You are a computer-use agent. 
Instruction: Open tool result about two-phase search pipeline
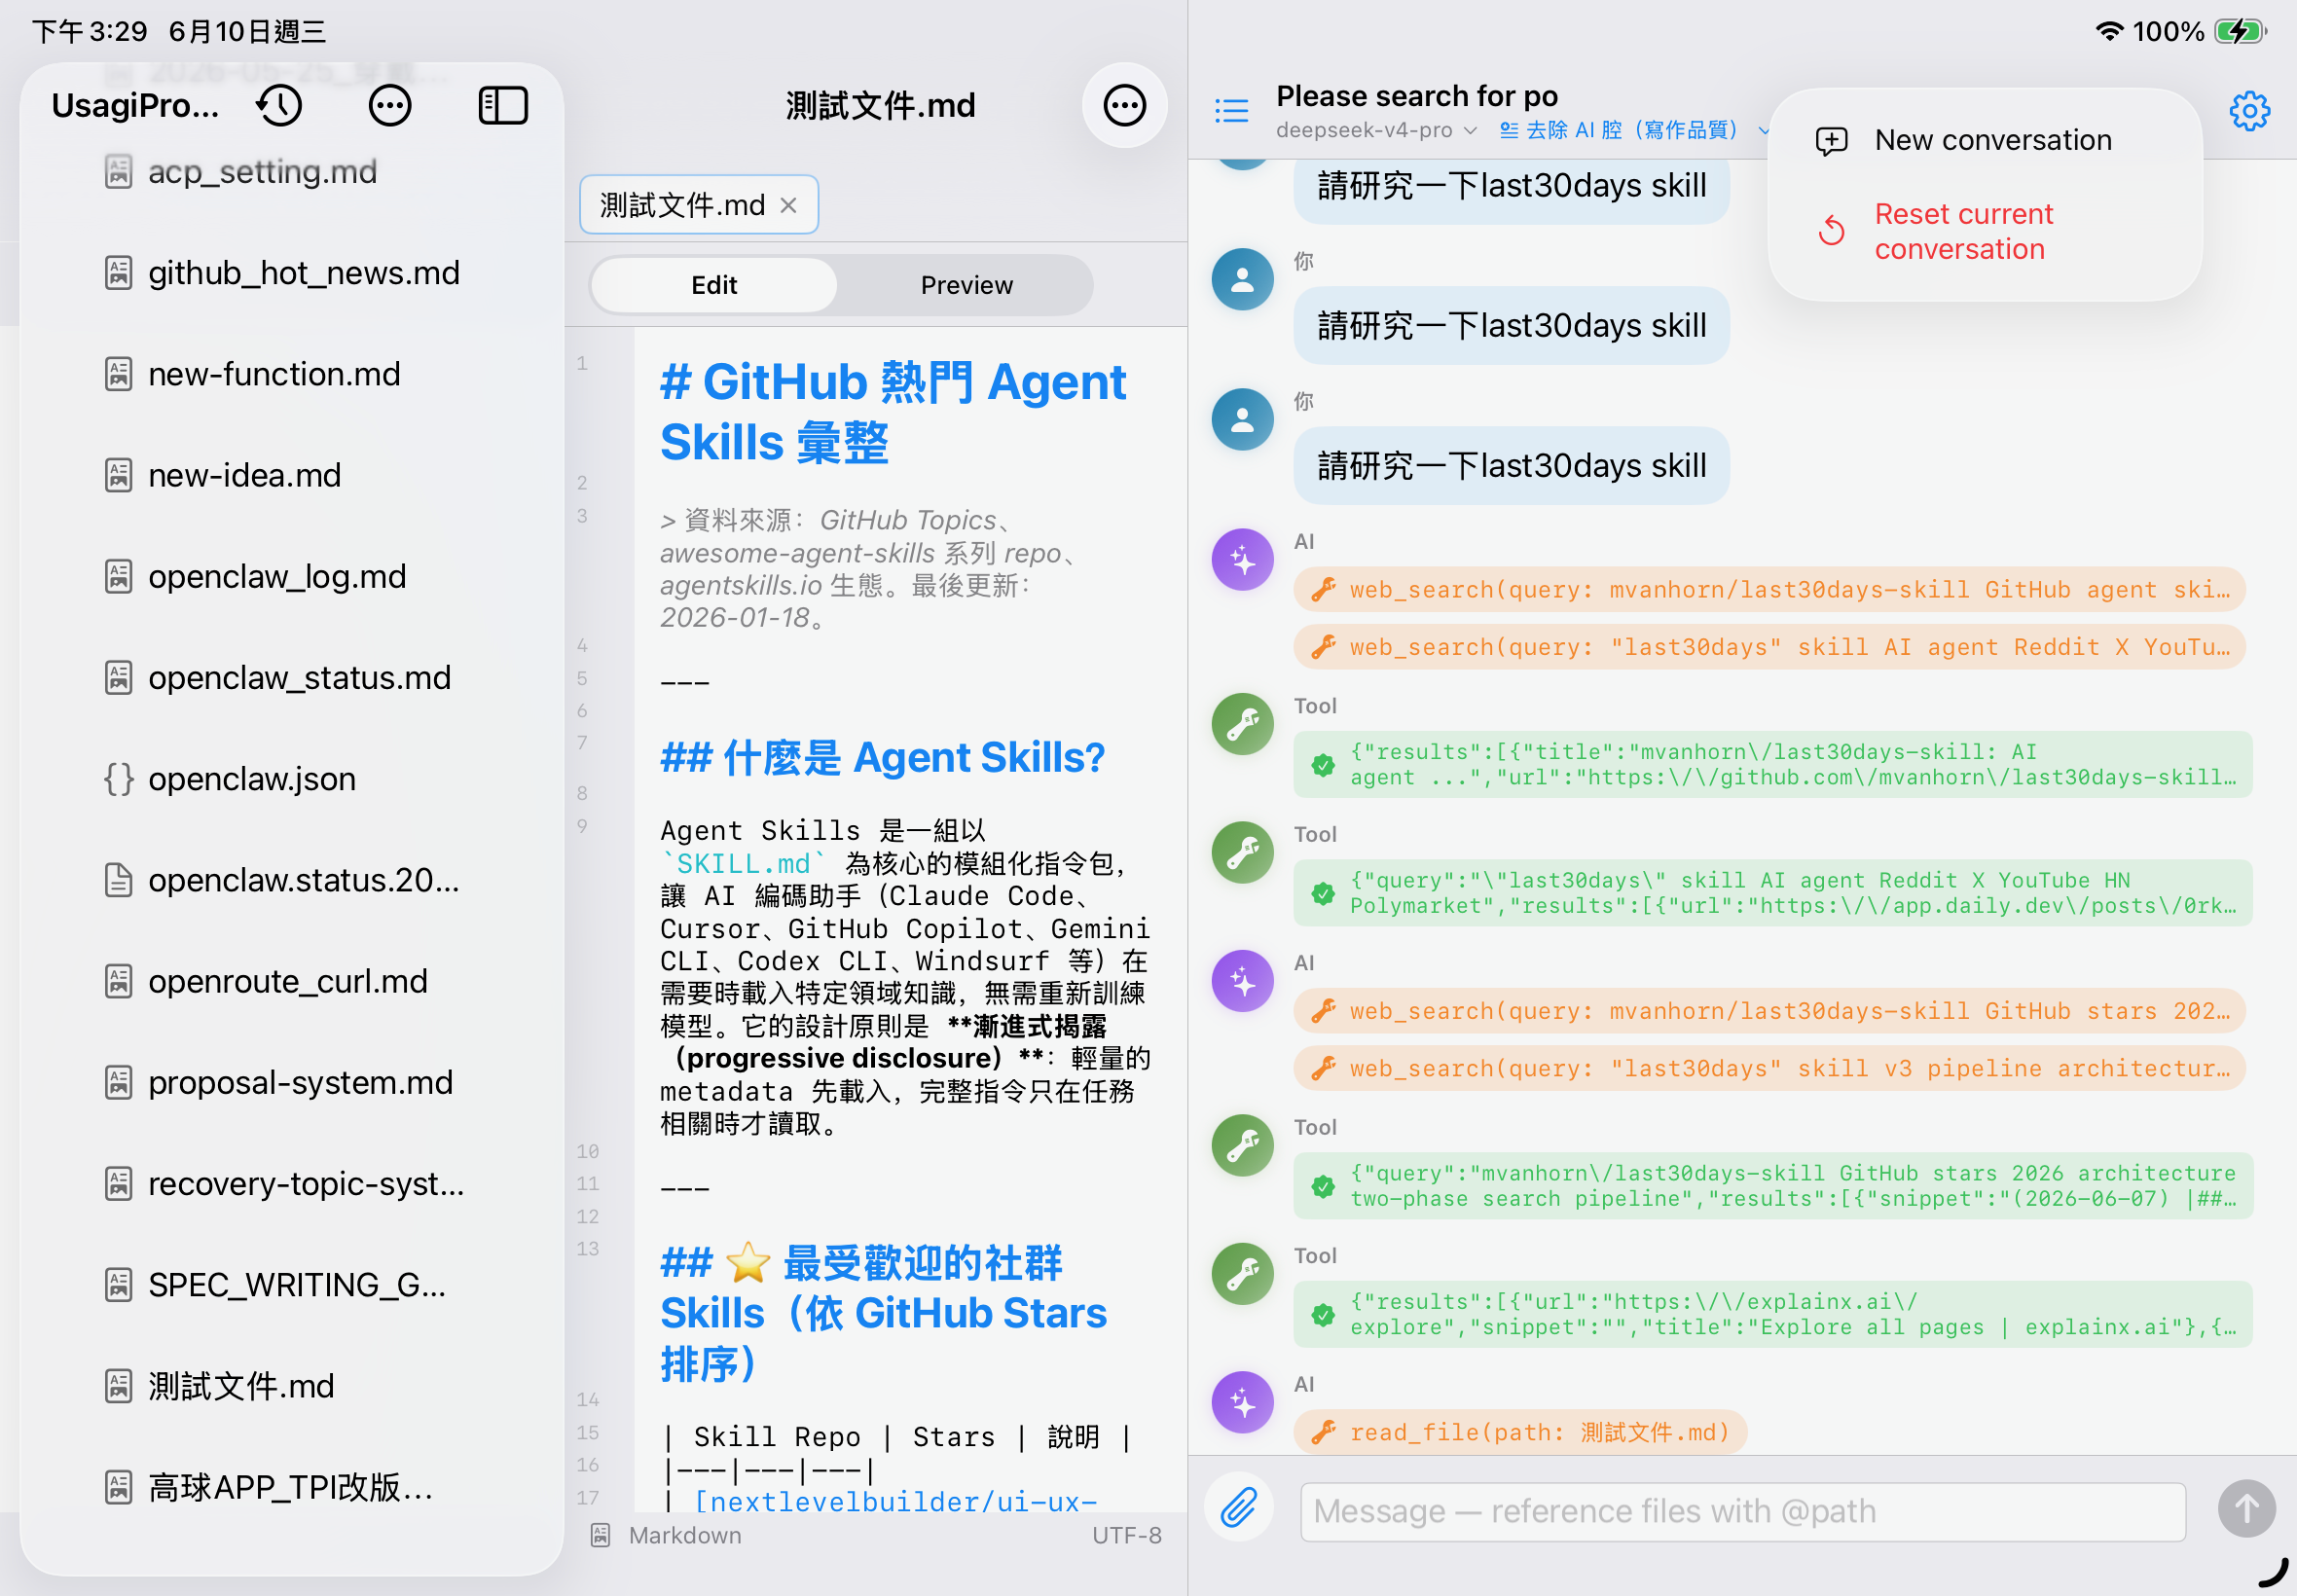(x=1772, y=1186)
